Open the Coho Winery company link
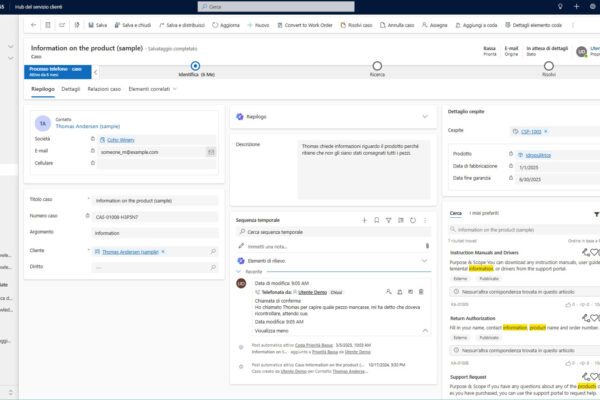 (x=121, y=140)
